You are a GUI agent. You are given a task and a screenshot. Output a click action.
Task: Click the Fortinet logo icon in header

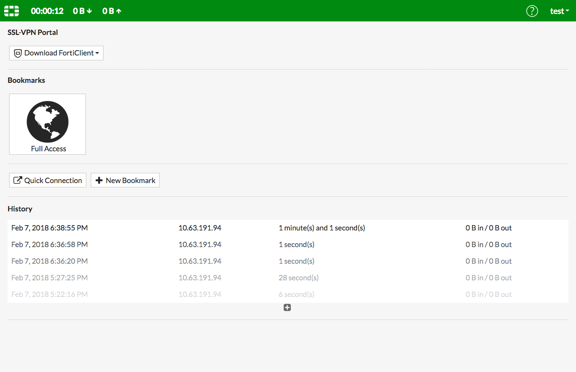coord(11,11)
